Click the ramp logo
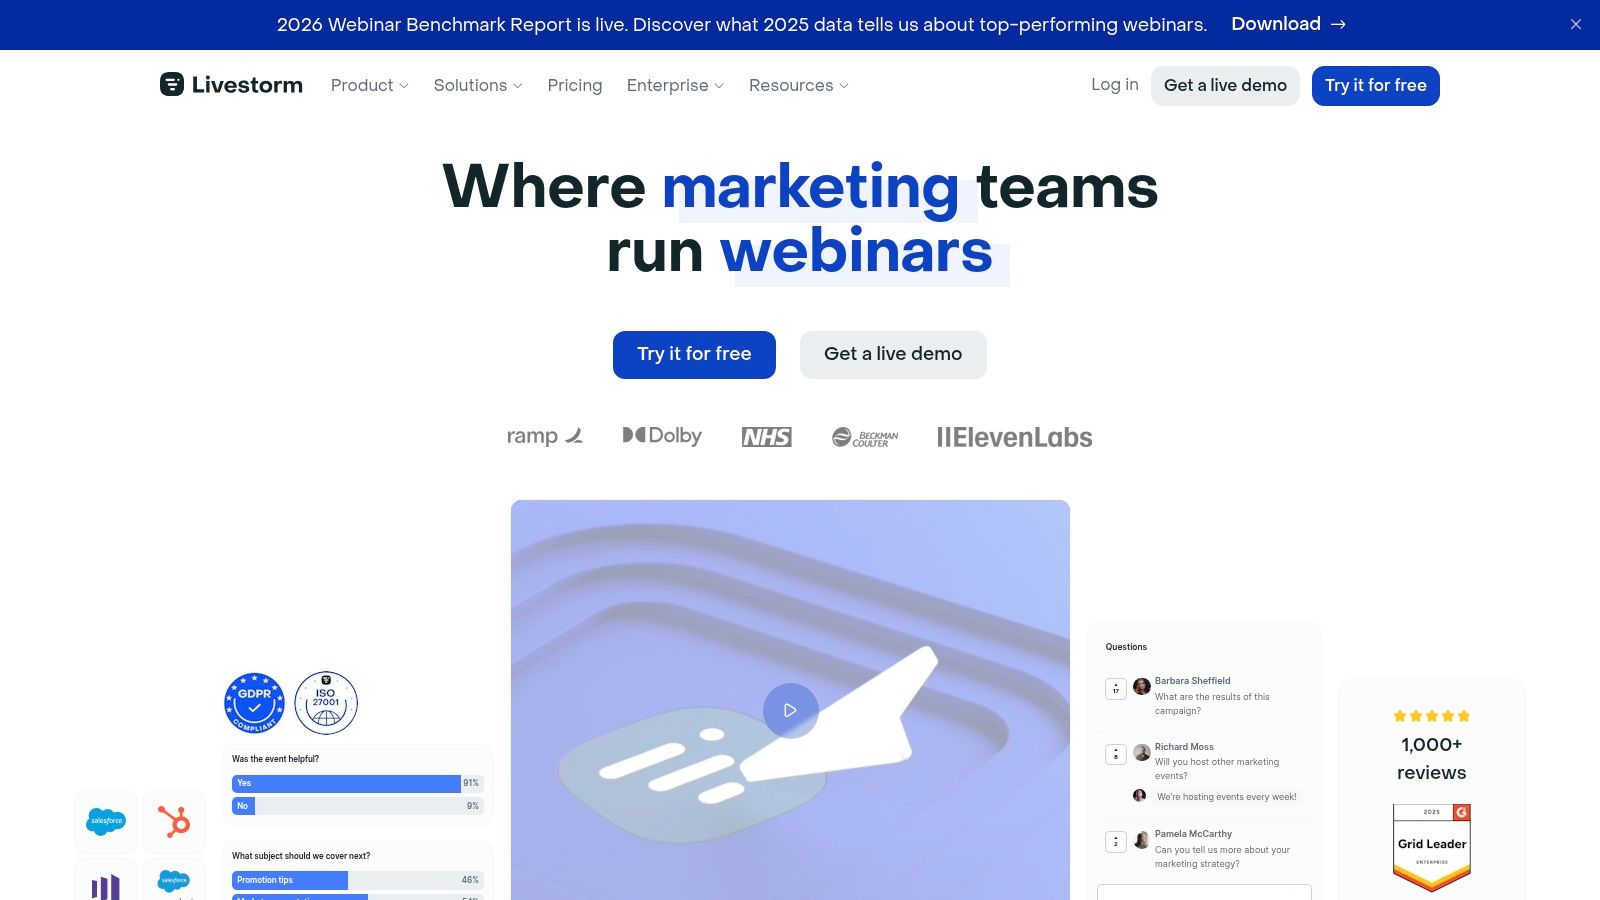The width and height of the screenshot is (1600, 900). 544,436
